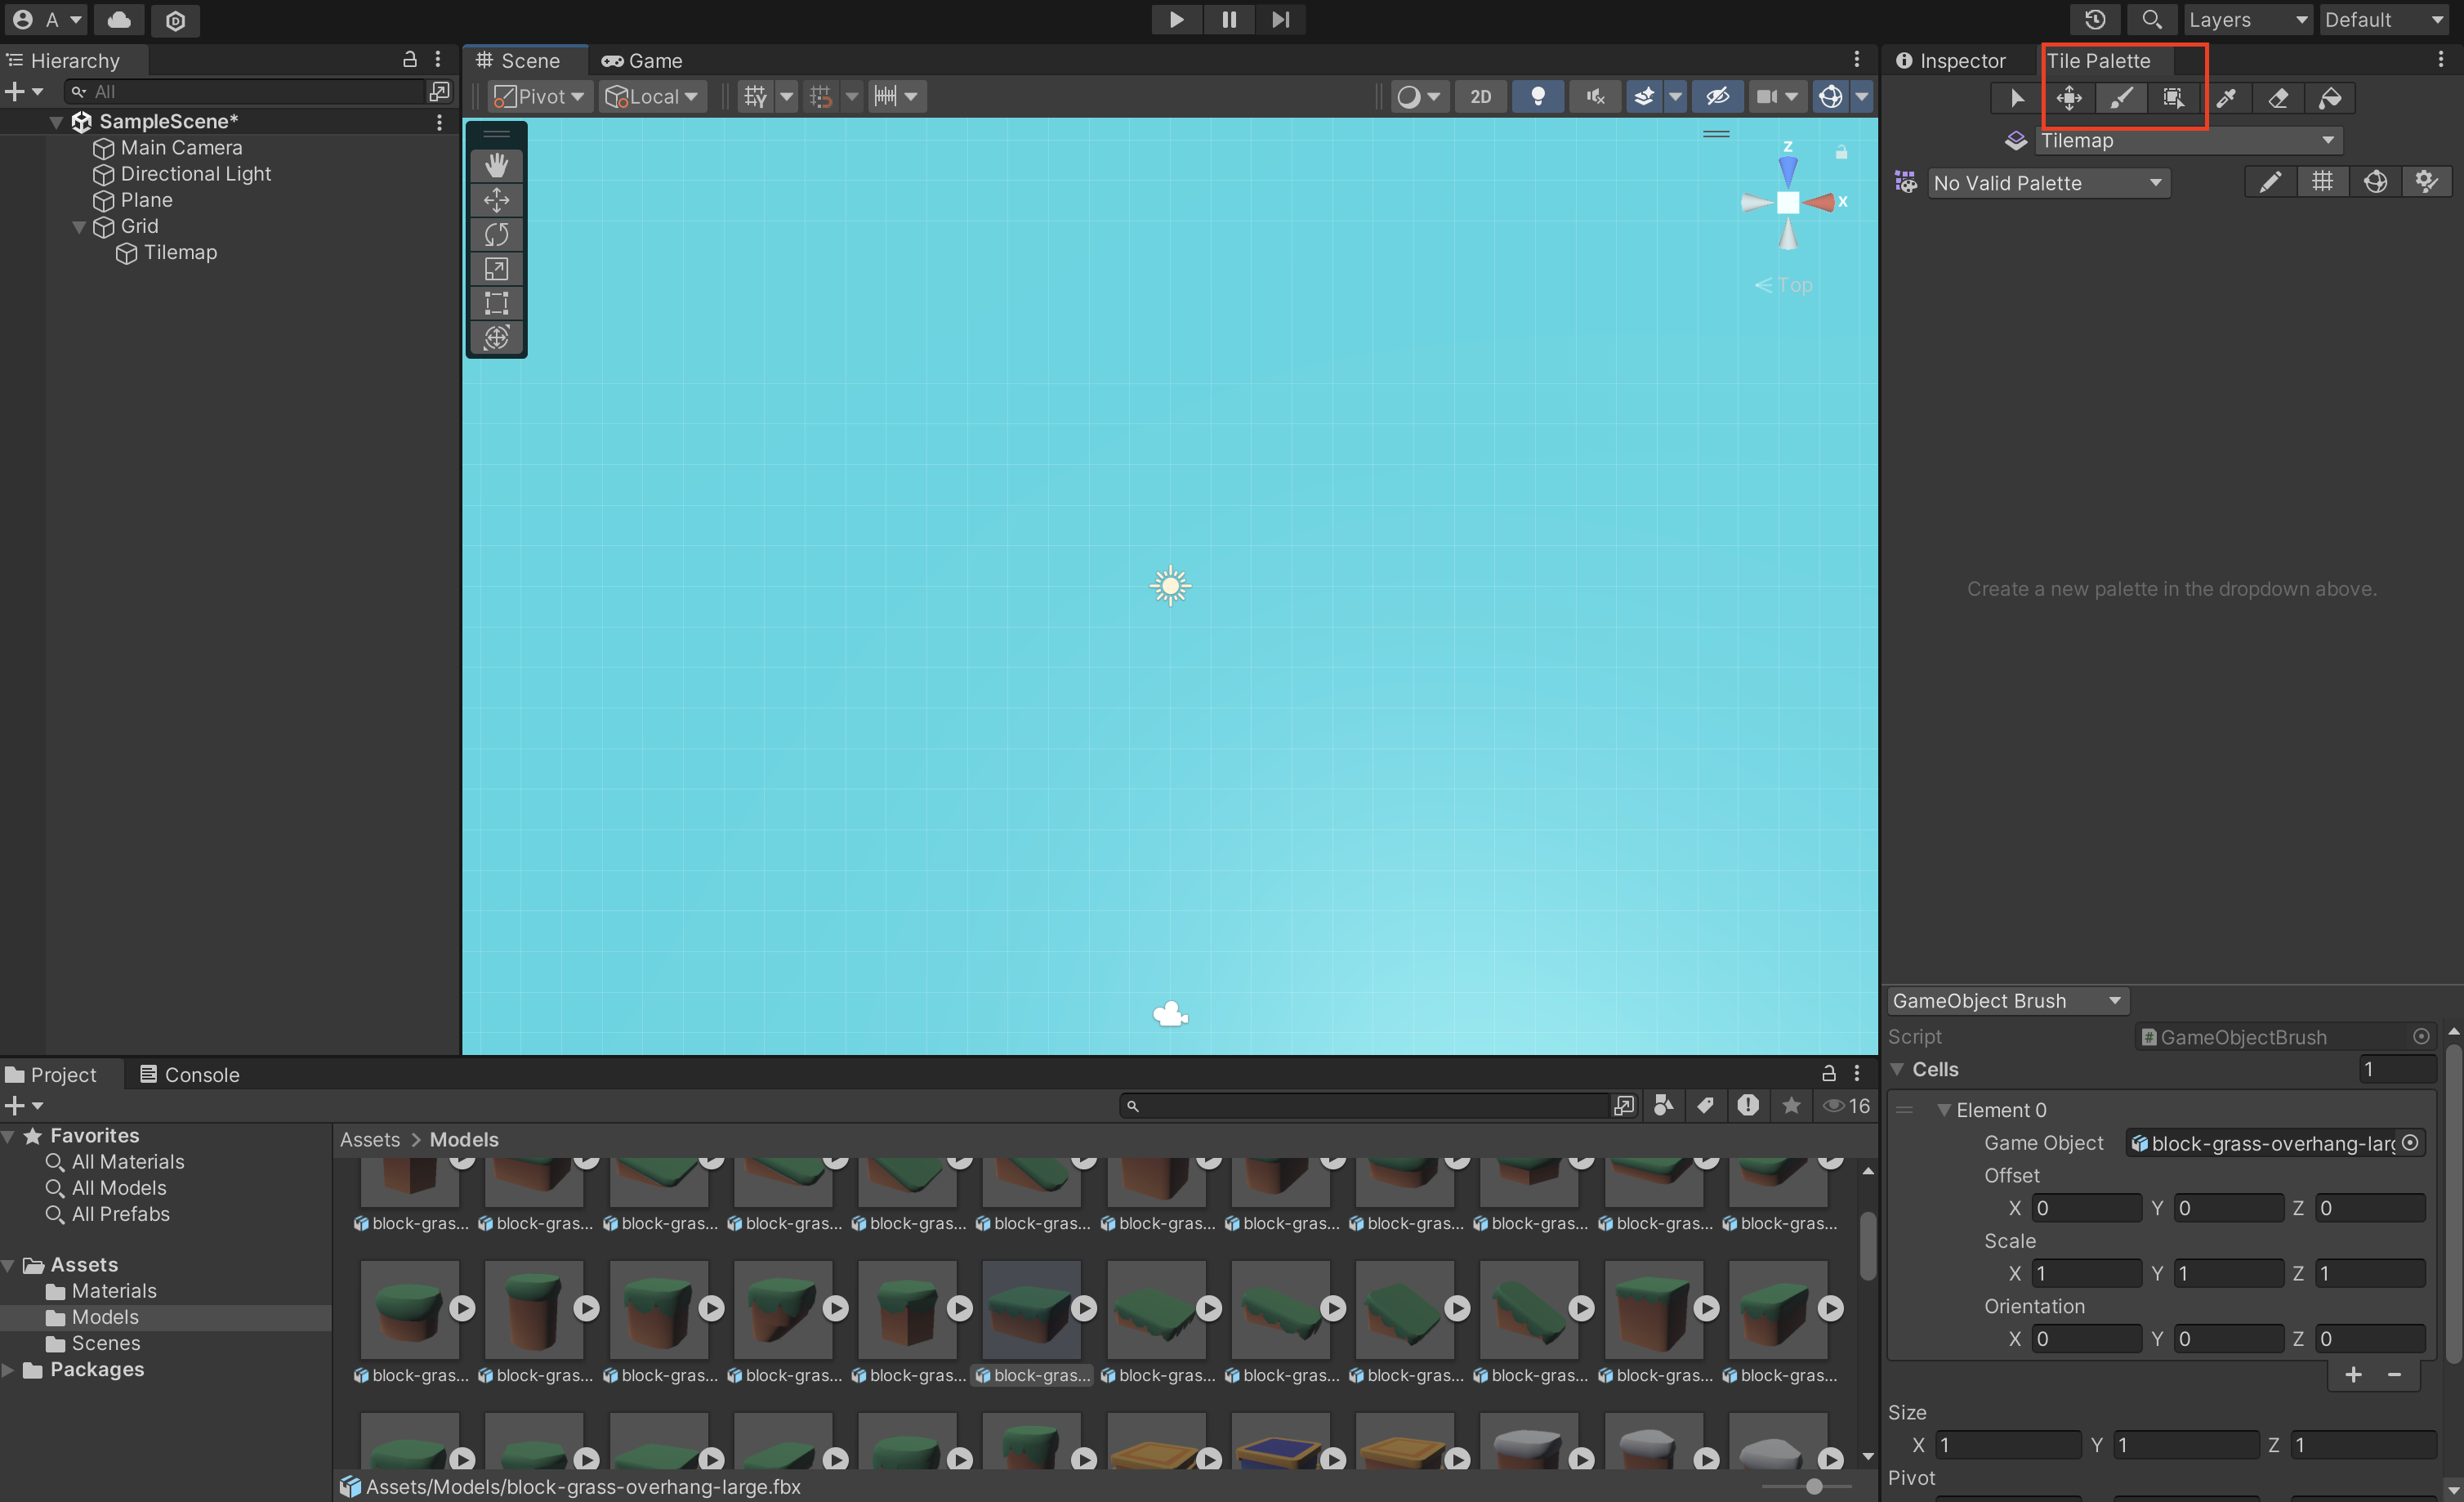Choose the Rect transform tool in Scene
2464x1502 pixels.
click(x=496, y=303)
